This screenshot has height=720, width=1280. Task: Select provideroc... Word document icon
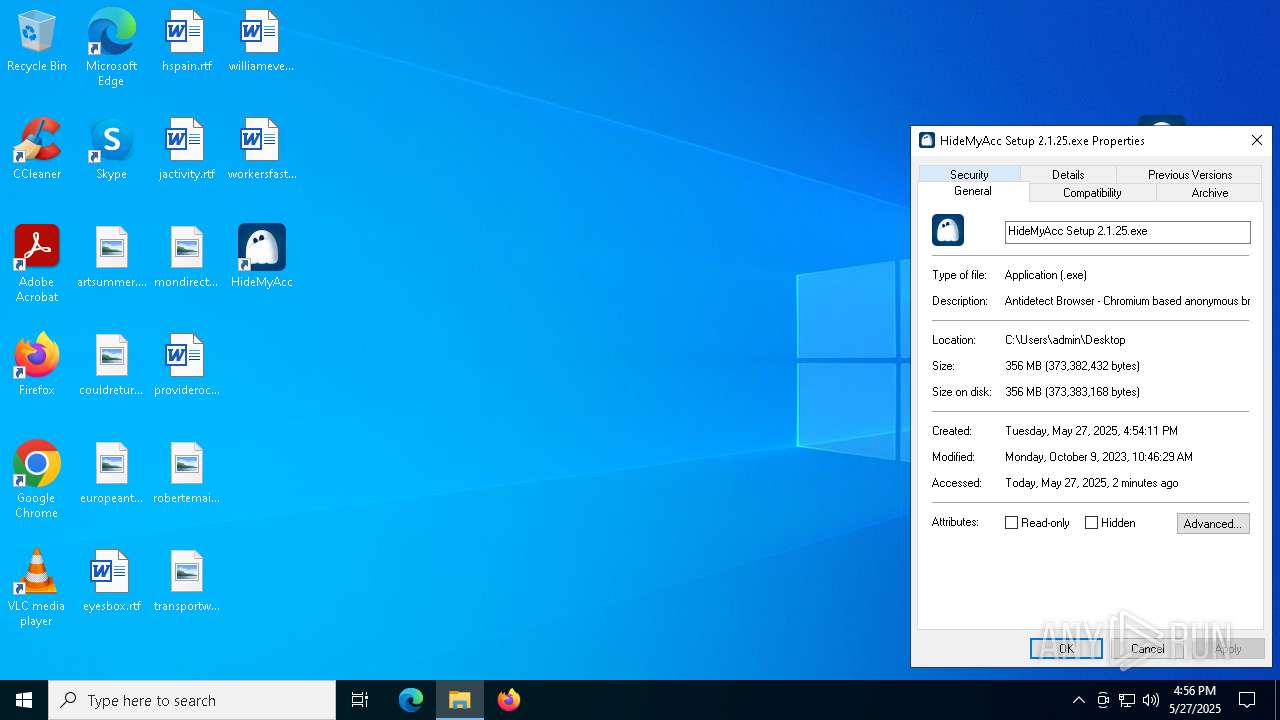point(186,365)
